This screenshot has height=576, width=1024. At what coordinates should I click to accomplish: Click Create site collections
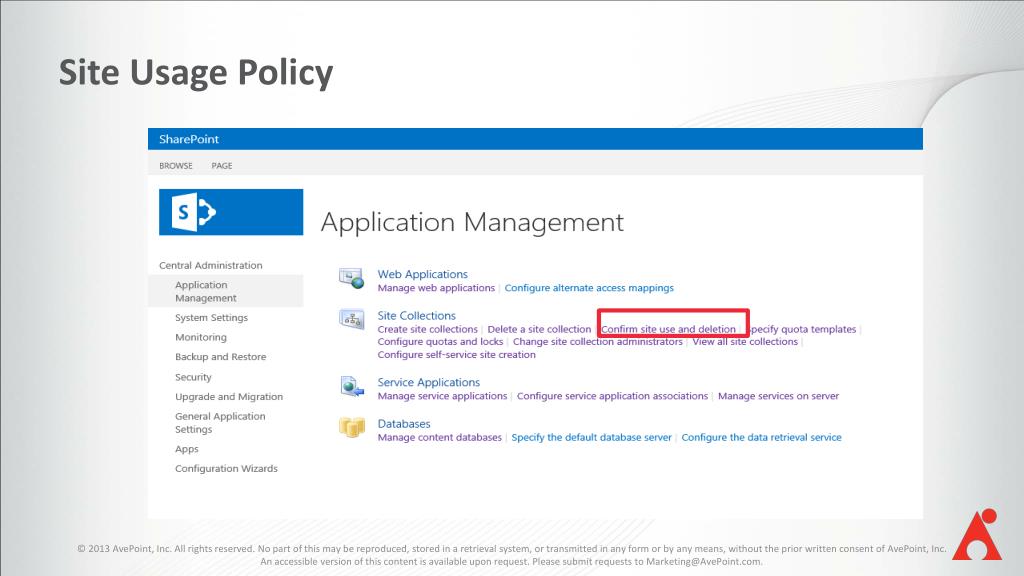click(x=428, y=329)
